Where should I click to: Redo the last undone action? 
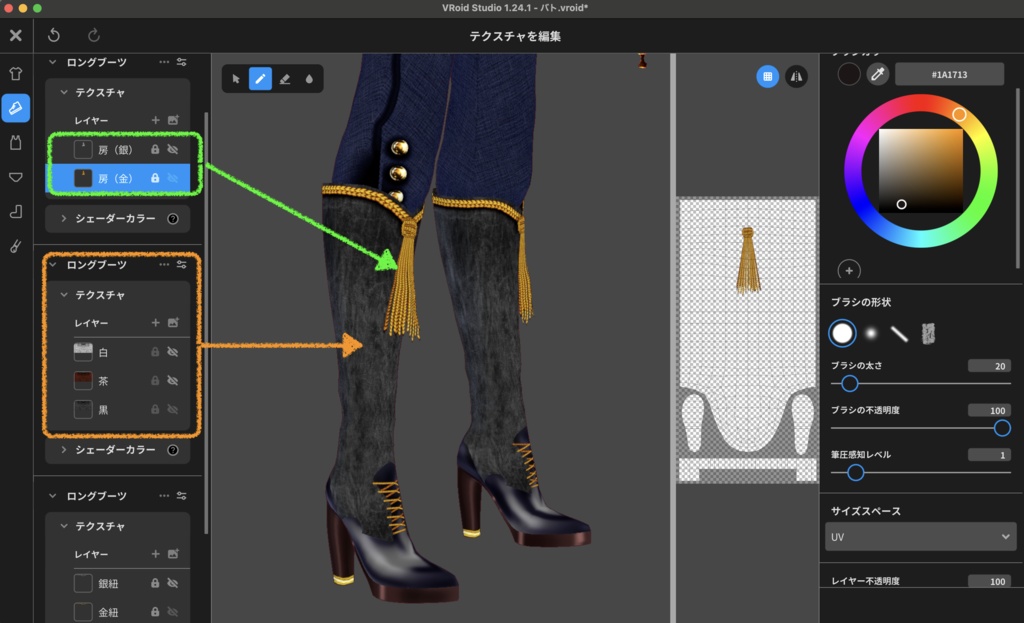point(94,35)
